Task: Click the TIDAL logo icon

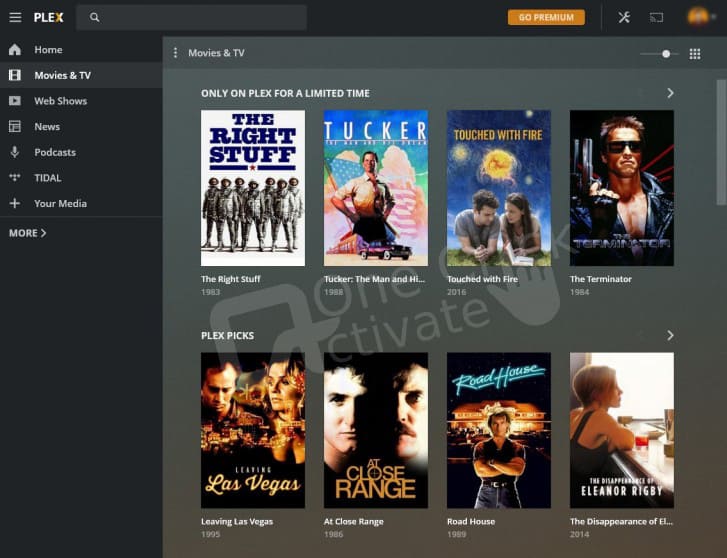Action: pyautogui.click(x=15, y=177)
